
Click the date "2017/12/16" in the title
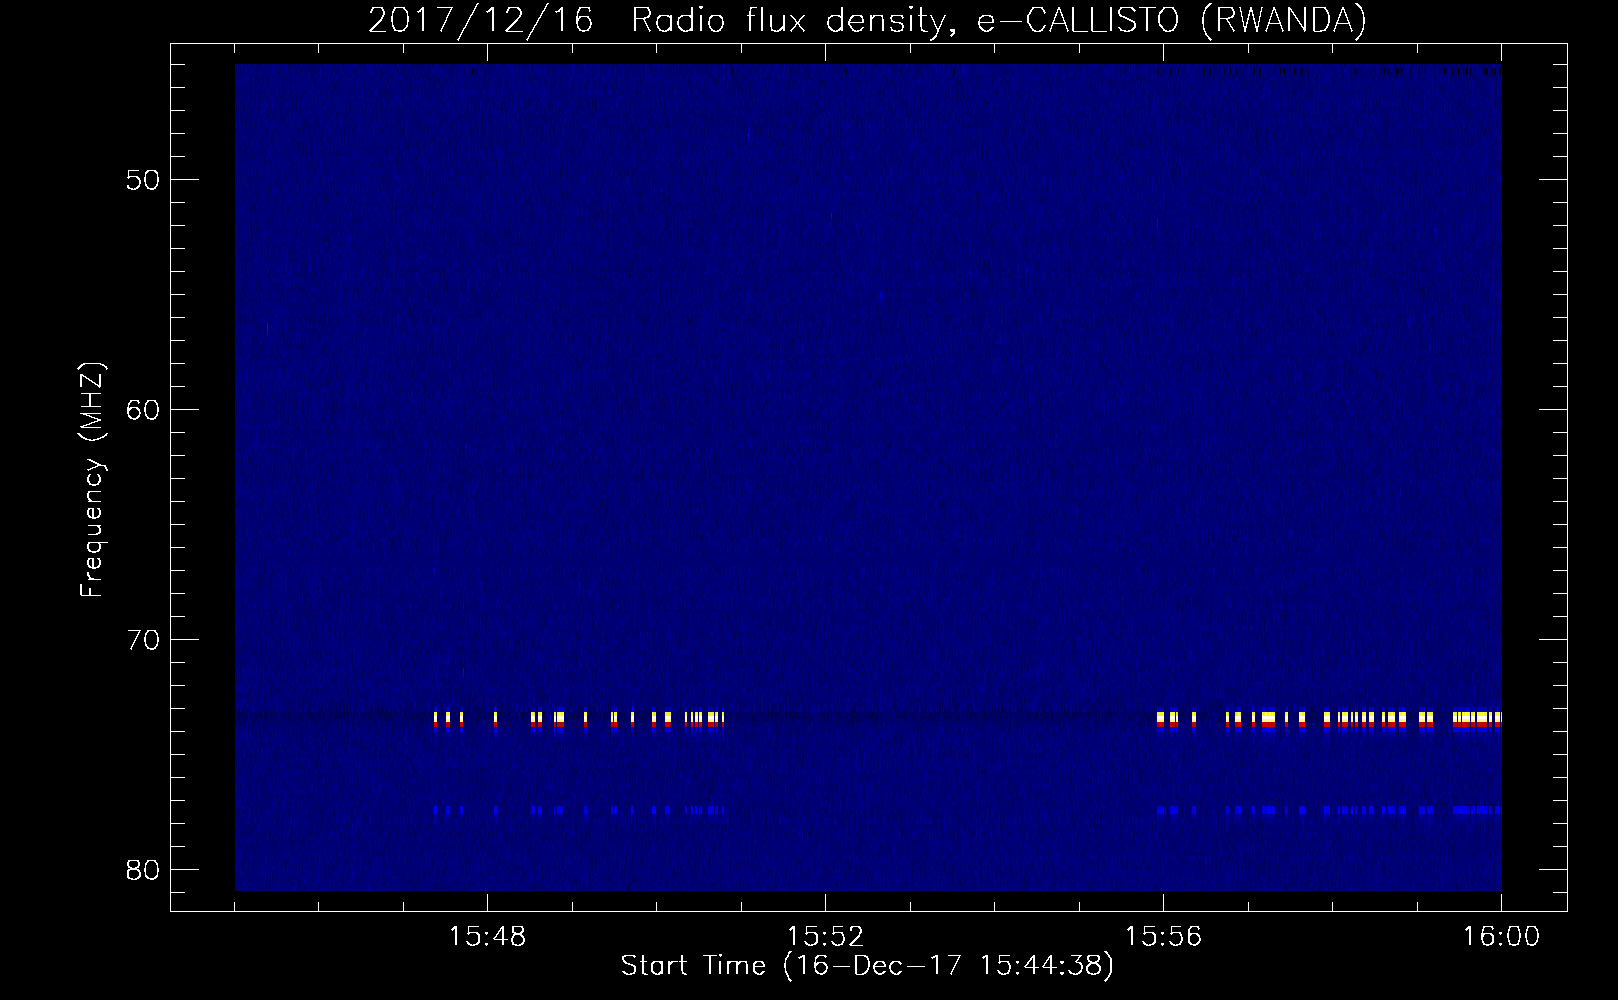pyautogui.click(x=480, y=20)
